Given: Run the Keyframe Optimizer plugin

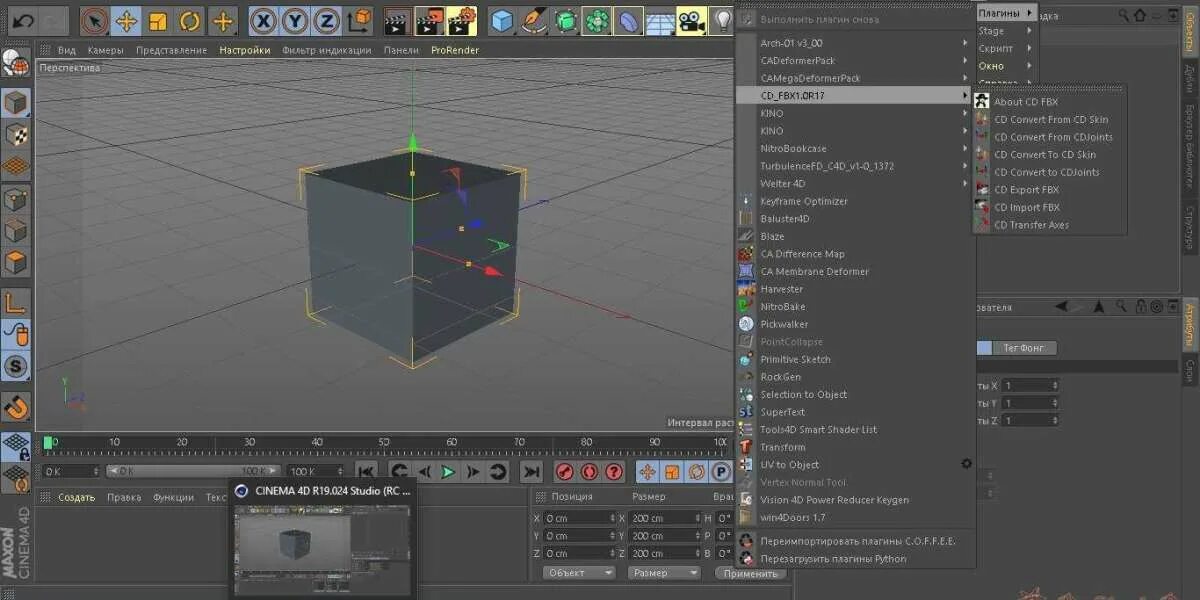Looking at the screenshot, I should click(x=854, y=201).
